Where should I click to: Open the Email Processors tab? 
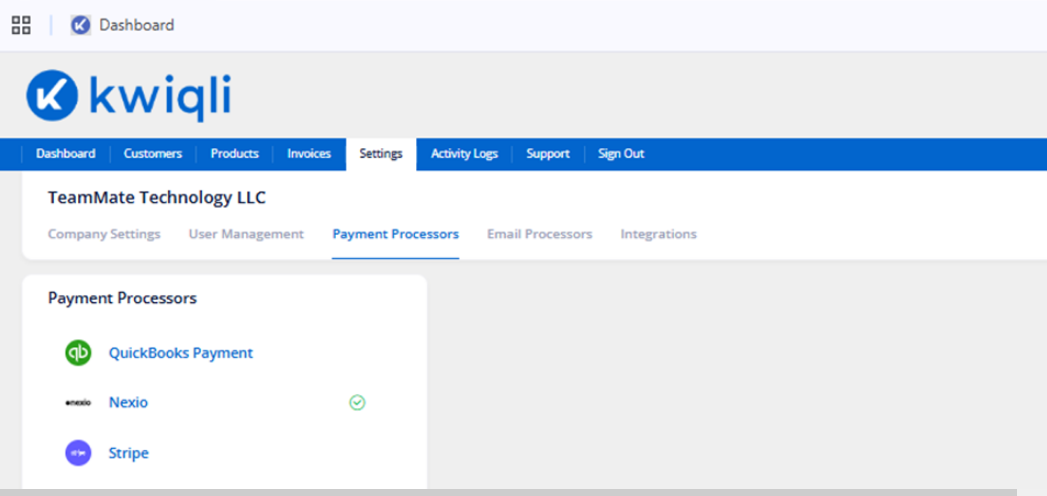[540, 234]
